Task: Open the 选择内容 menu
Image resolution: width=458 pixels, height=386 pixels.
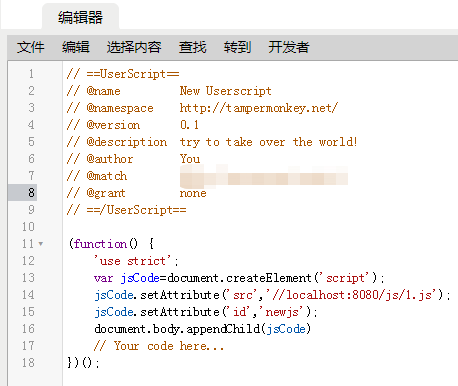Action: (134, 47)
